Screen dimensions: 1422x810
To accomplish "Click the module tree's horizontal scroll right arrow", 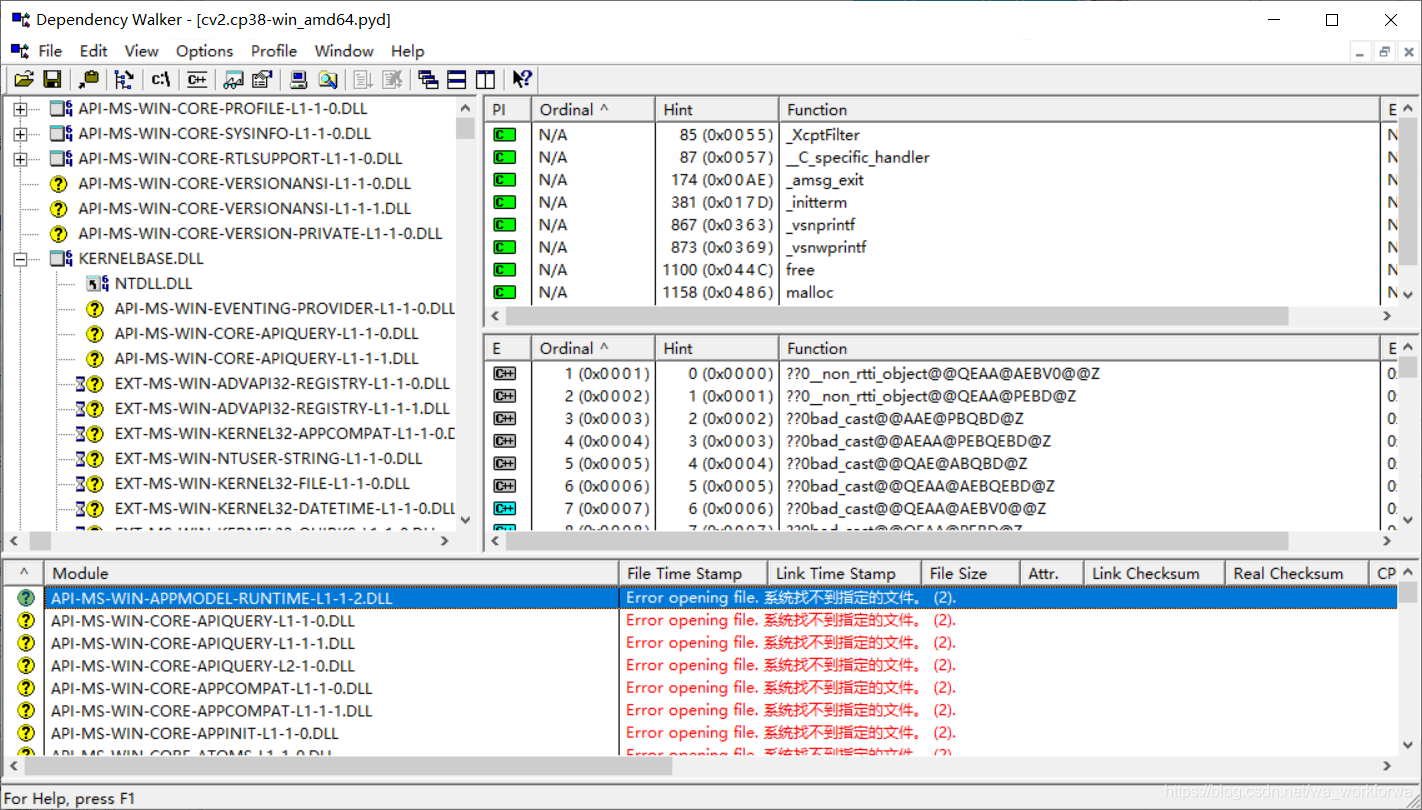I will pos(446,541).
